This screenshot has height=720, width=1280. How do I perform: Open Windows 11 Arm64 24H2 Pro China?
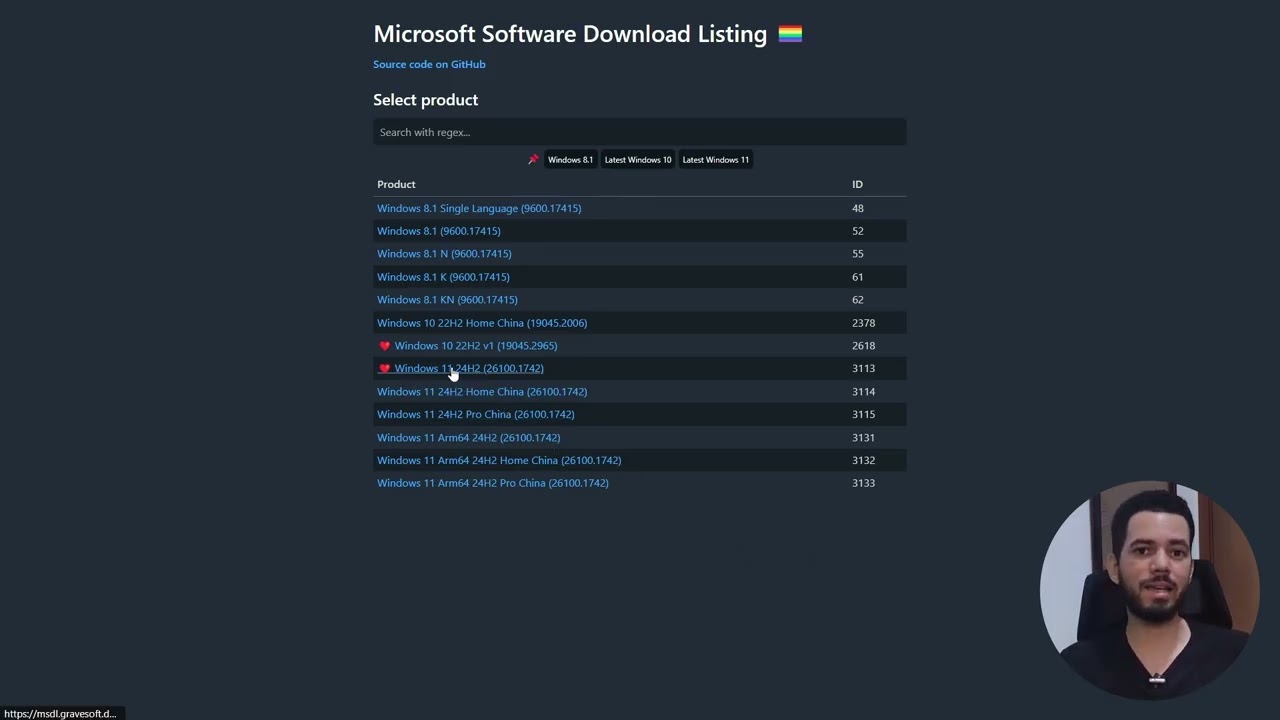[493, 483]
